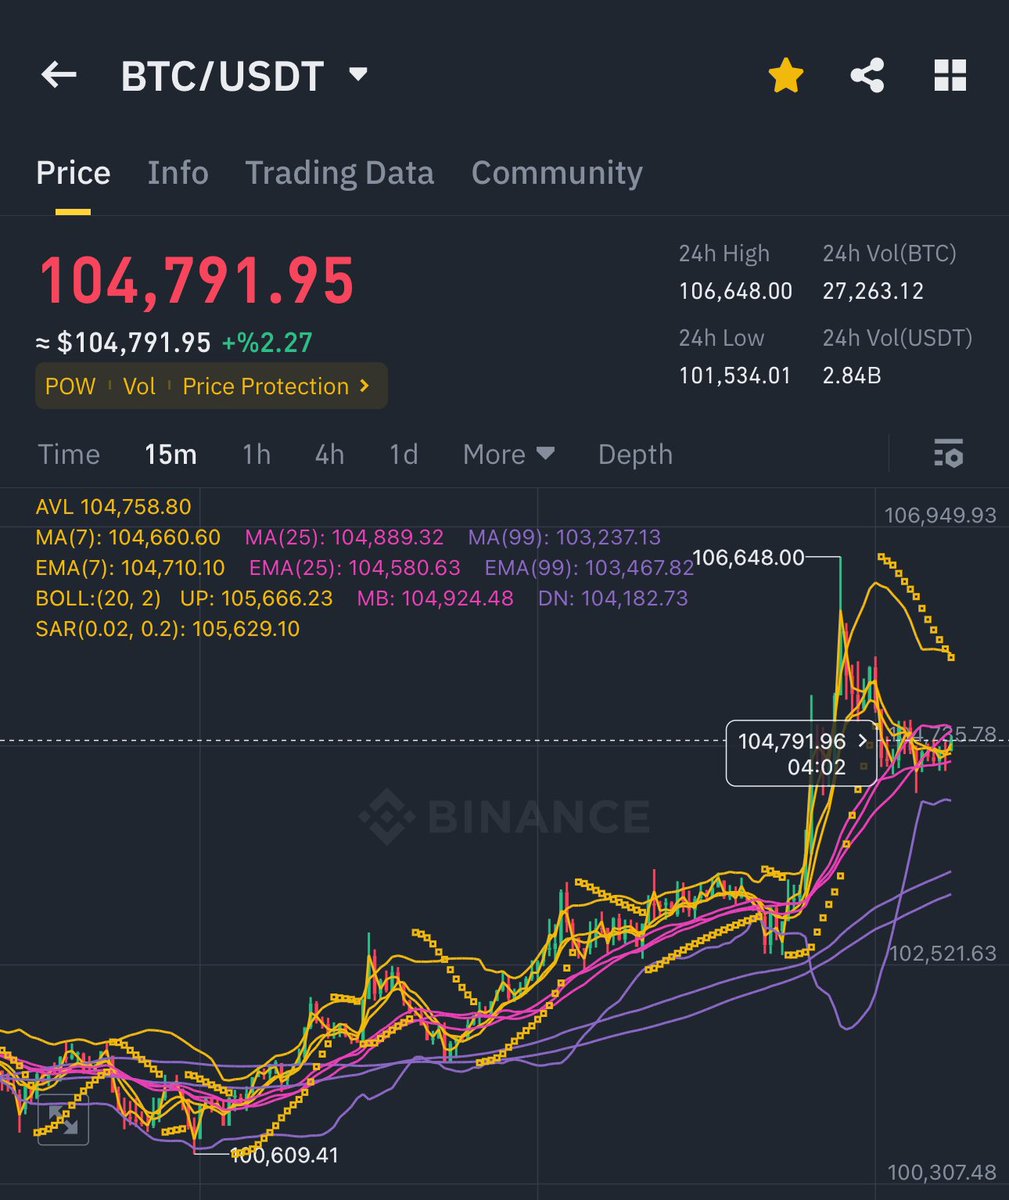
Task: Click the 24h High value 106,648.00
Action: (735, 291)
